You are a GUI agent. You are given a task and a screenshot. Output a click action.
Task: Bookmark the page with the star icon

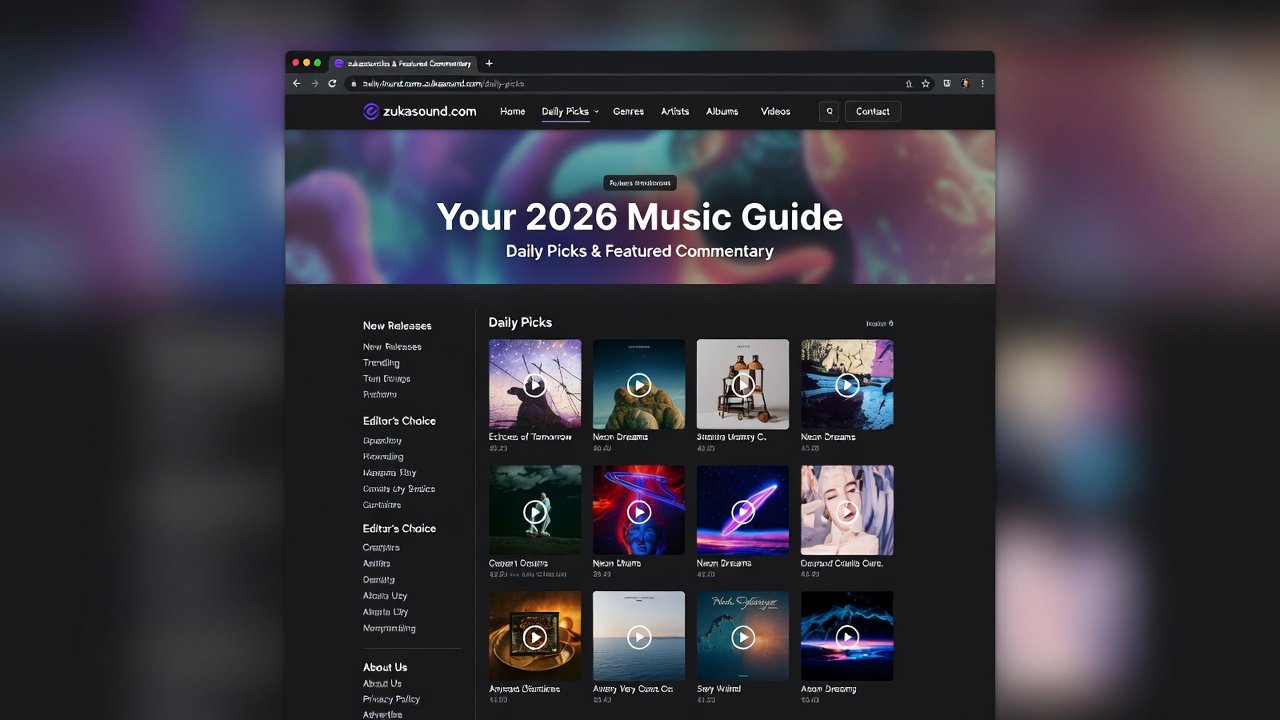pyautogui.click(x=925, y=84)
